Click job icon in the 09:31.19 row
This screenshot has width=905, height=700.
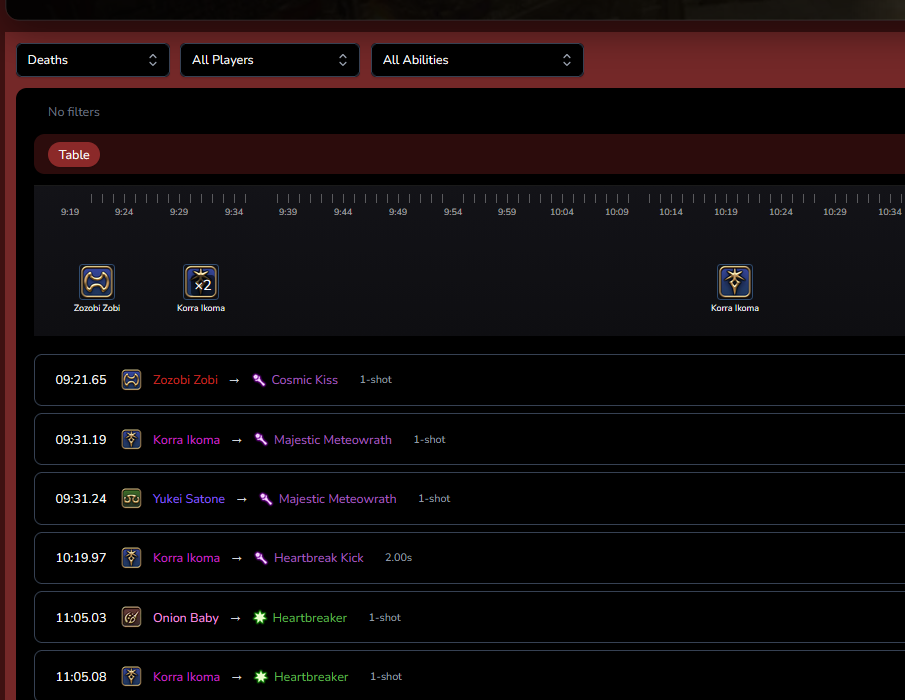(132, 439)
